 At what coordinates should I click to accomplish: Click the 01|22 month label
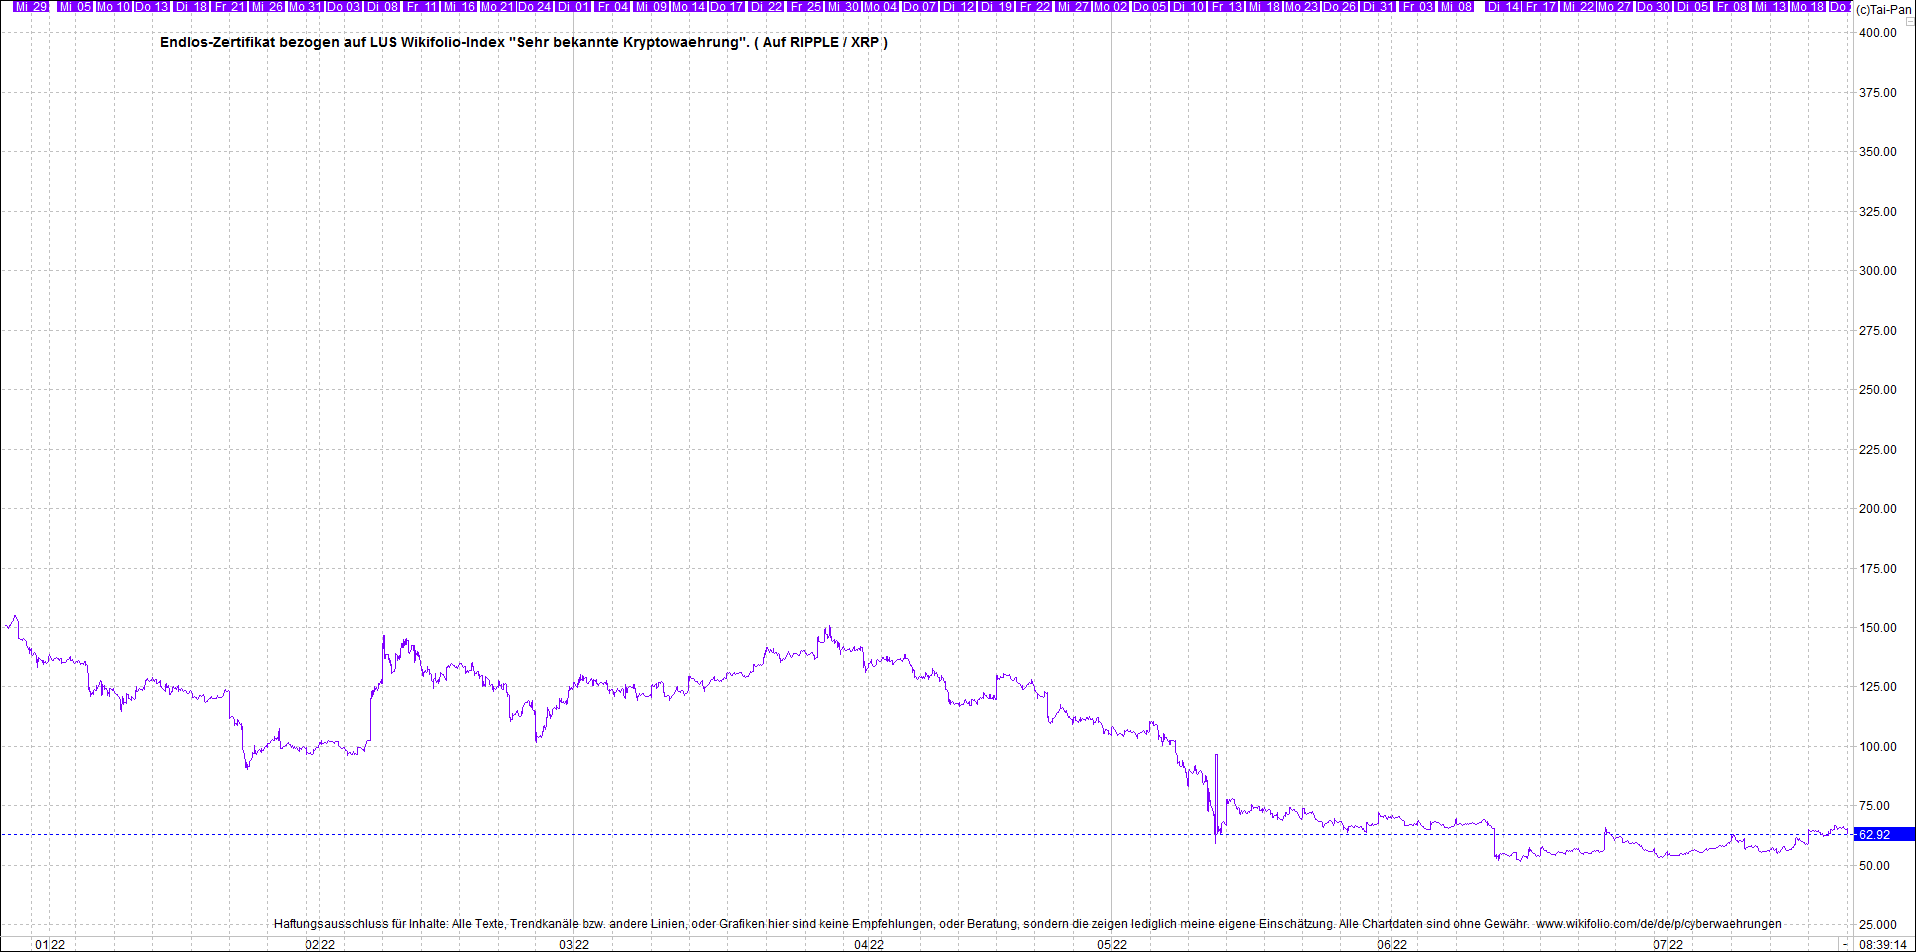click(x=50, y=944)
